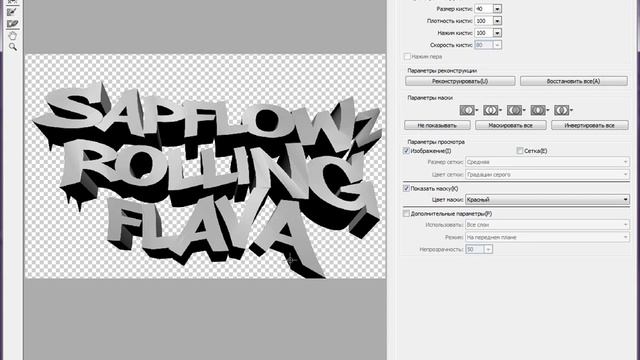Open the Скорость кисти dropdown arrow
Viewport: 640px width, 360px height.
[x=497, y=45]
